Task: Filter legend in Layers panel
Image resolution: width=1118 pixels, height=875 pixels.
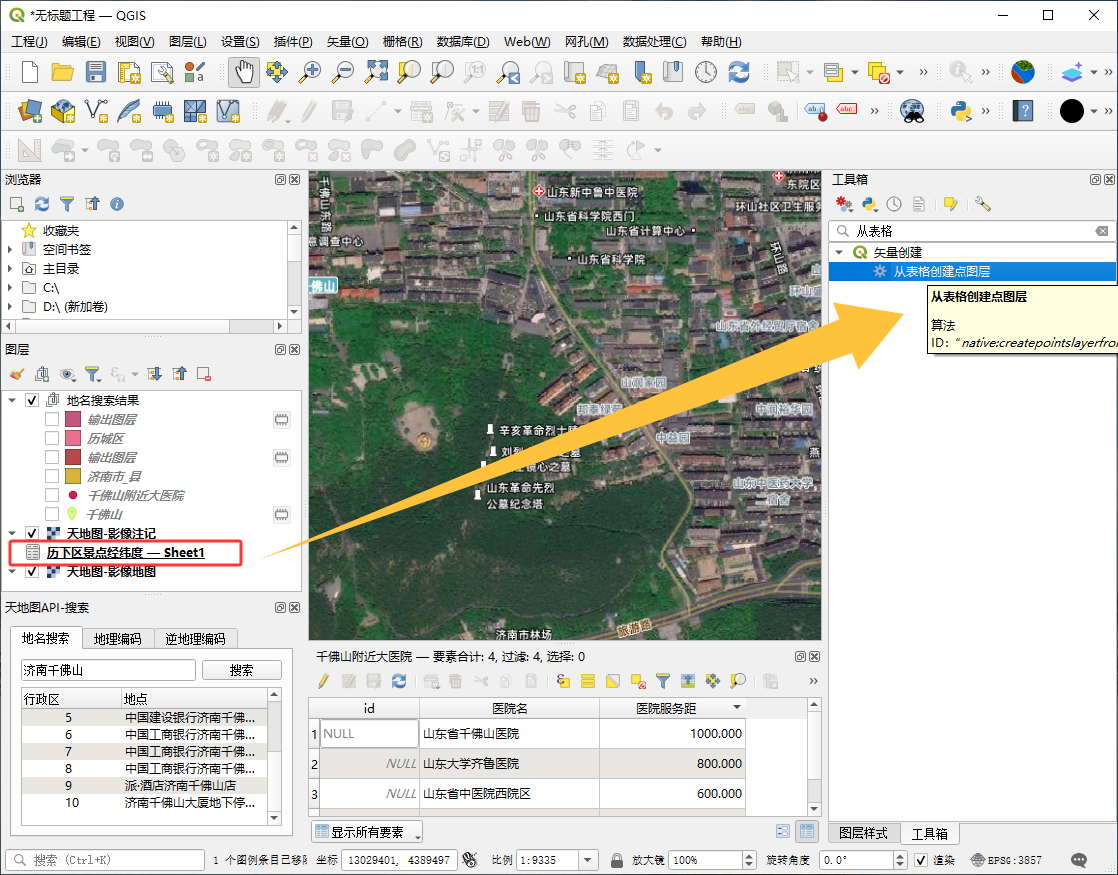Action: [x=92, y=374]
